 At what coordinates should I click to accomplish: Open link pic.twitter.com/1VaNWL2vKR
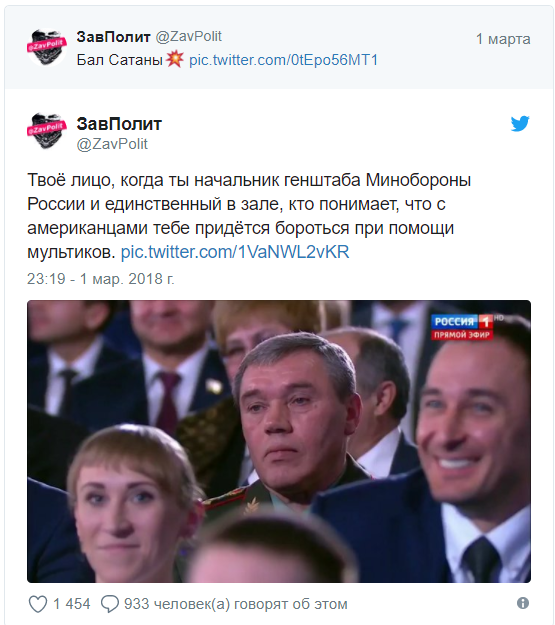point(235,252)
